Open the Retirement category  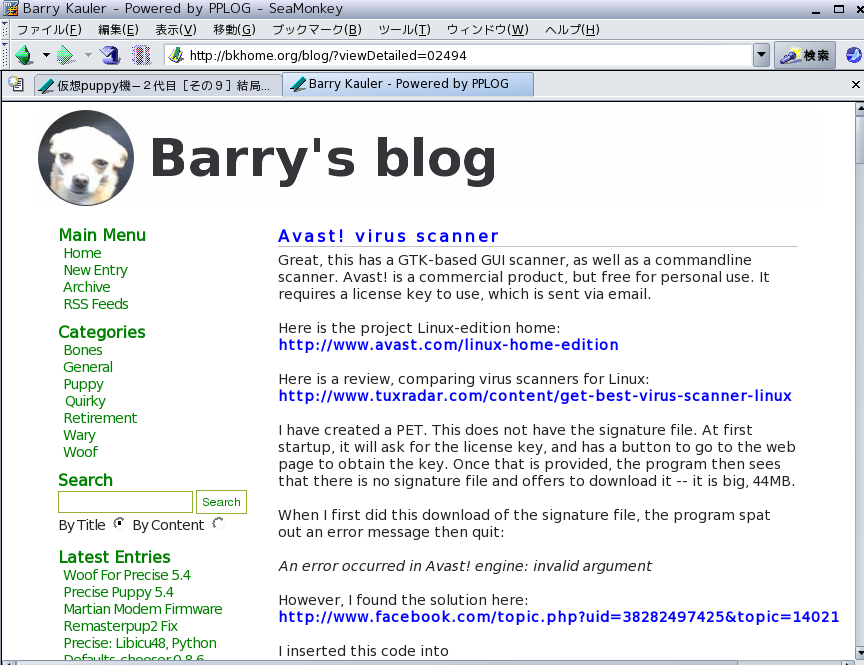(100, 418)
